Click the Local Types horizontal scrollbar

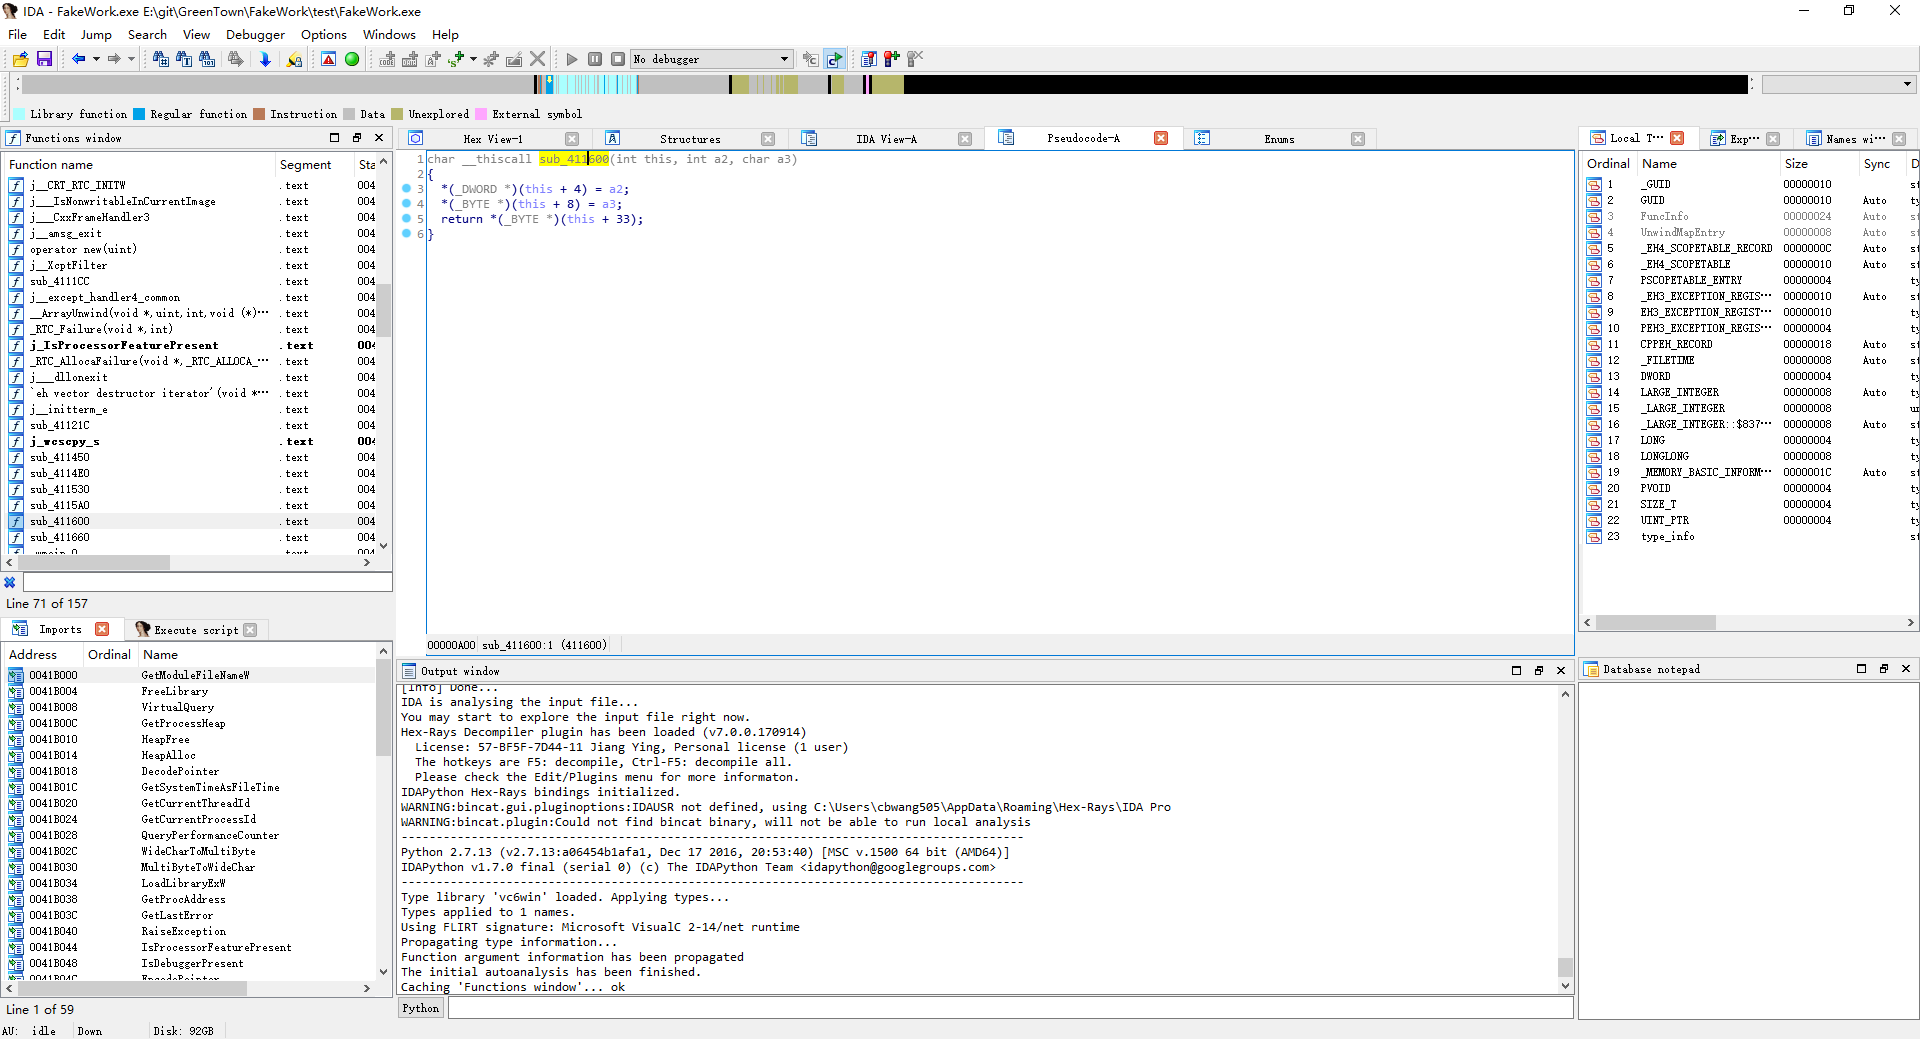click(1748, 622)
